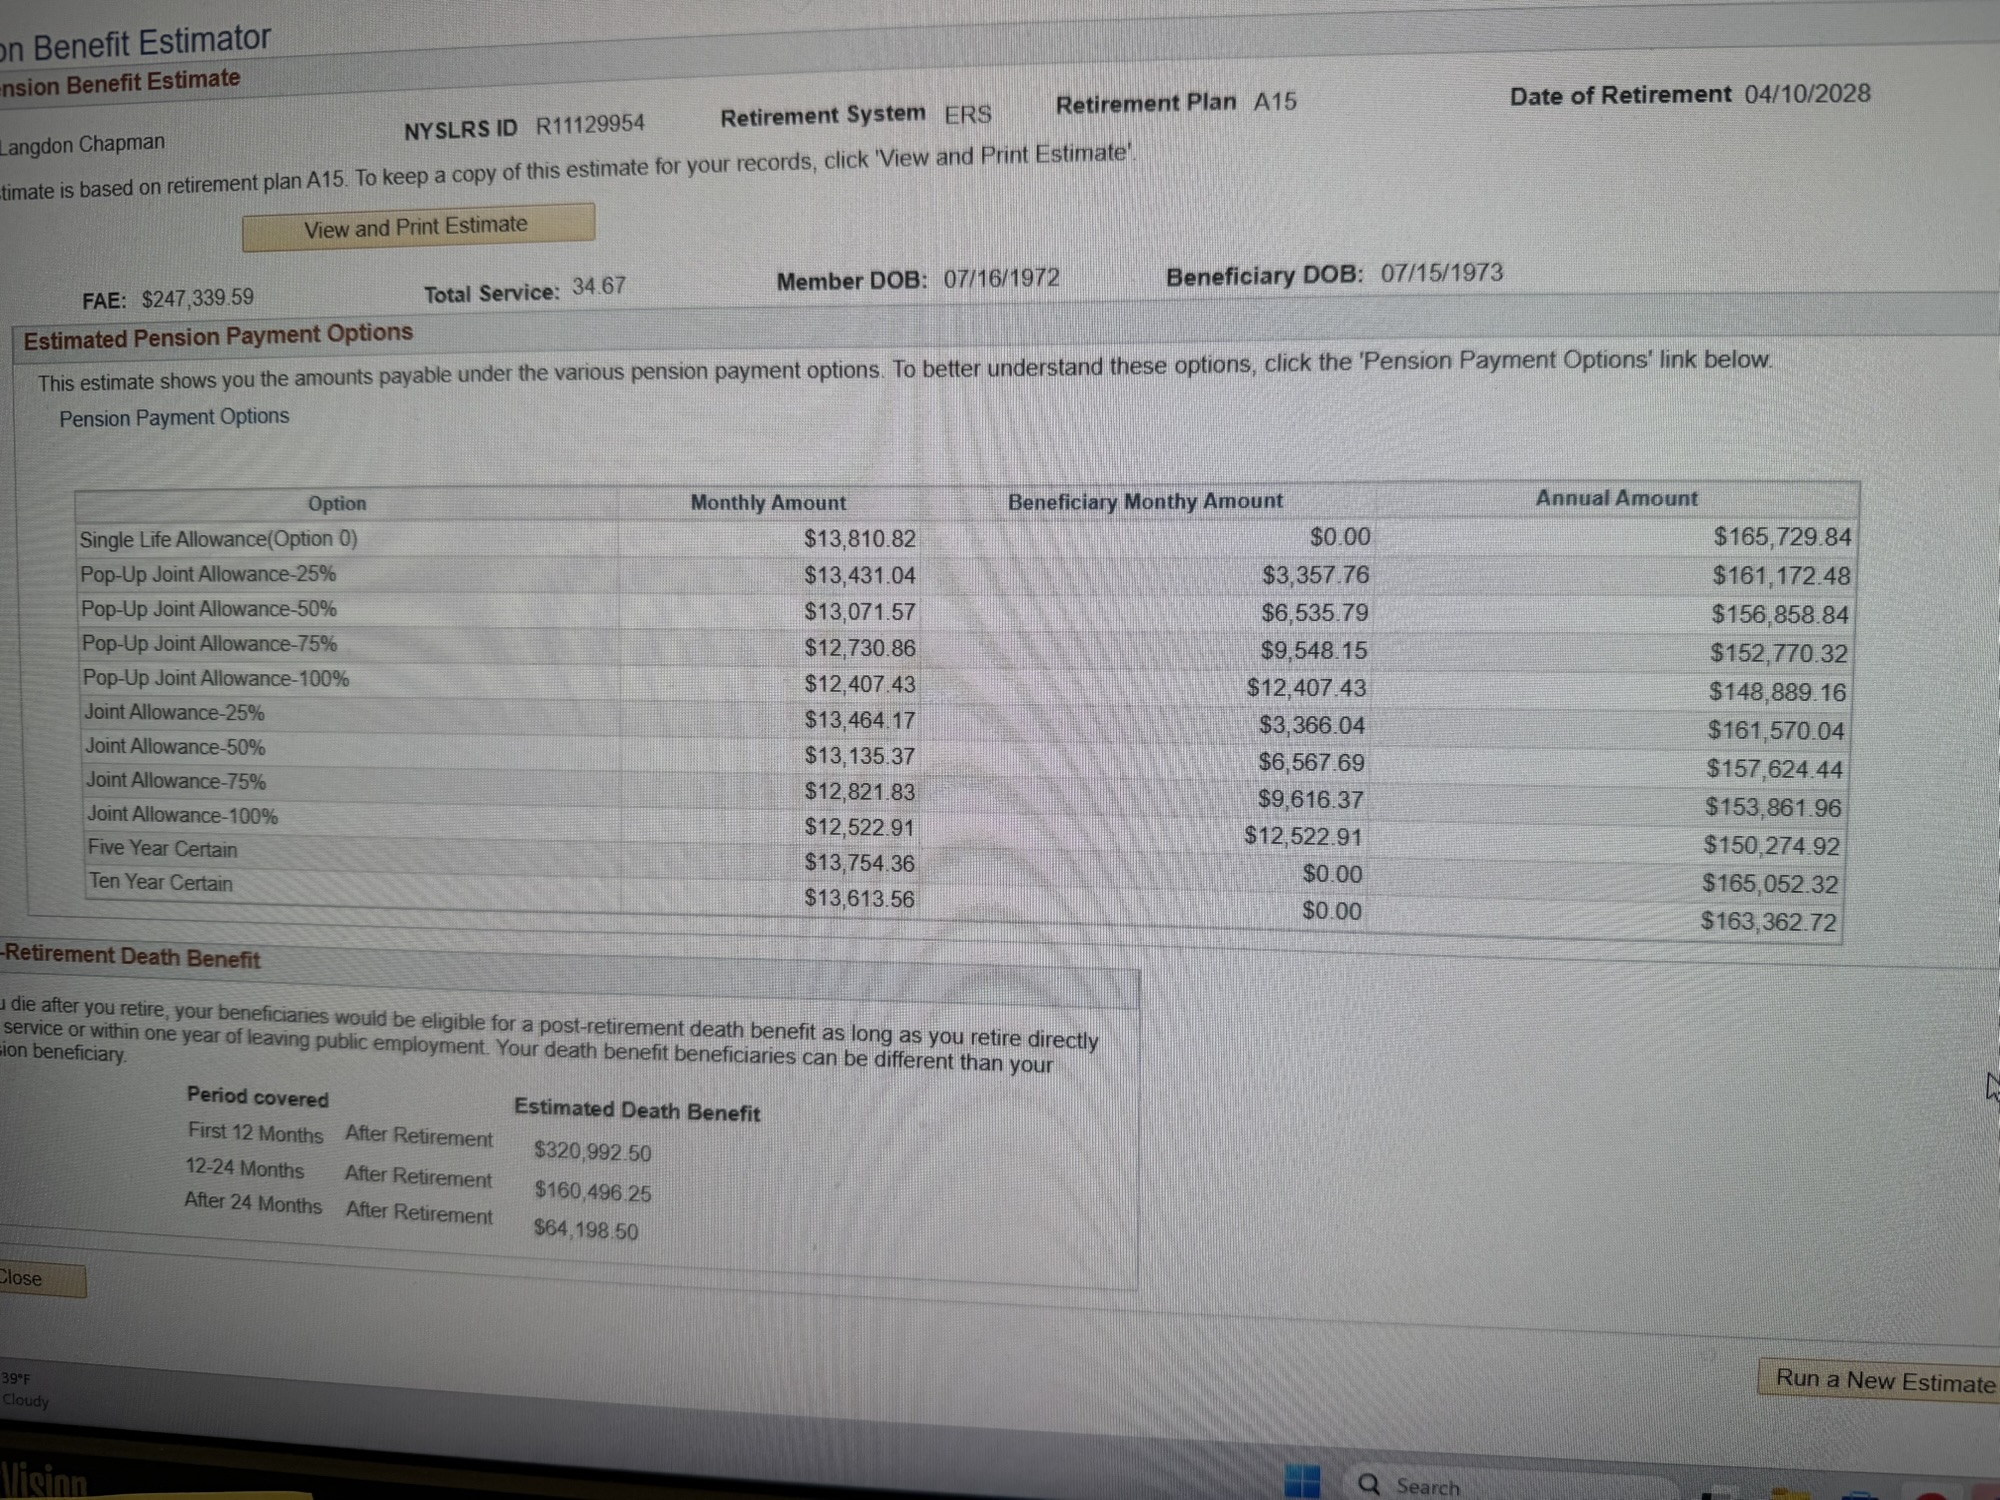Select the Single Life Allowance(Option 0) row

click(x=218, y=540)
